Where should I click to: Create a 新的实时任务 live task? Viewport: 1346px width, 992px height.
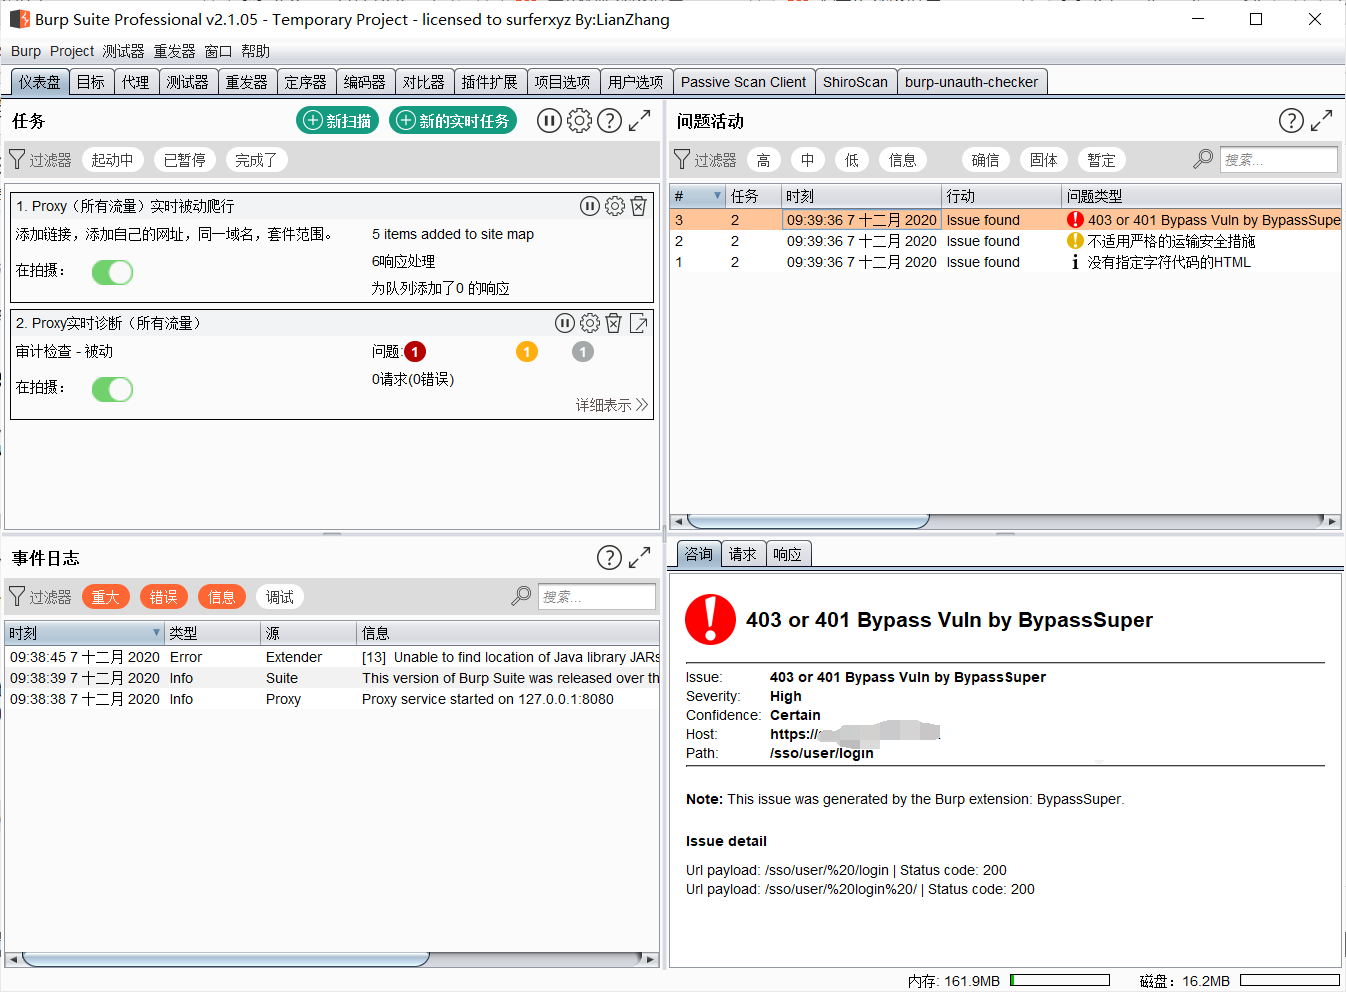453,120
